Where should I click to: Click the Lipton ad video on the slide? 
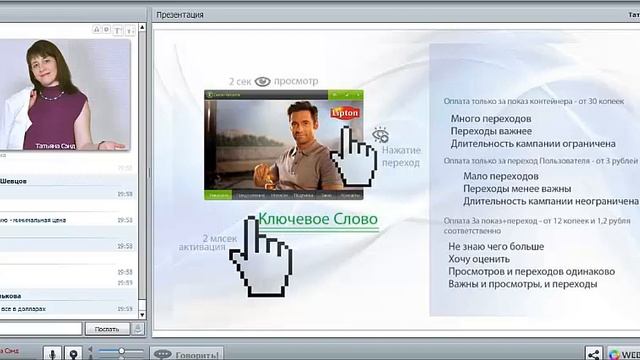(284, 144)
